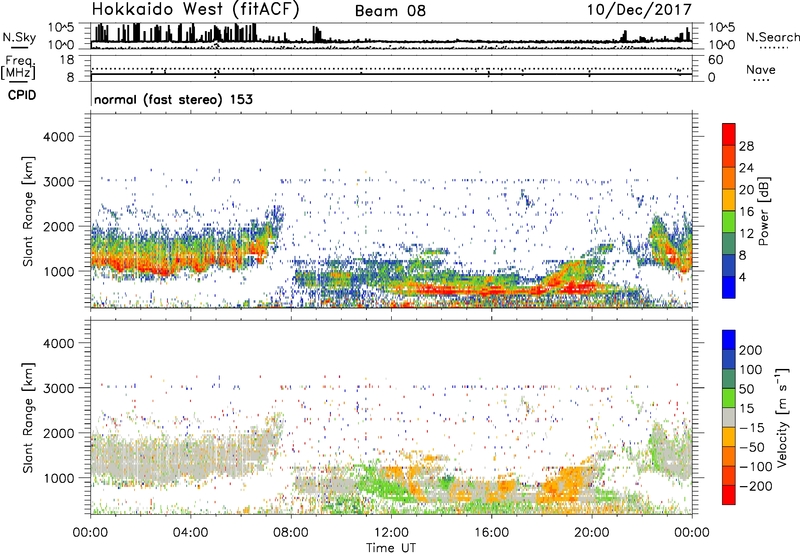Click the red bottom of velocity colorbar
This screenshot has height=554, width=800.
coord(729,495)
